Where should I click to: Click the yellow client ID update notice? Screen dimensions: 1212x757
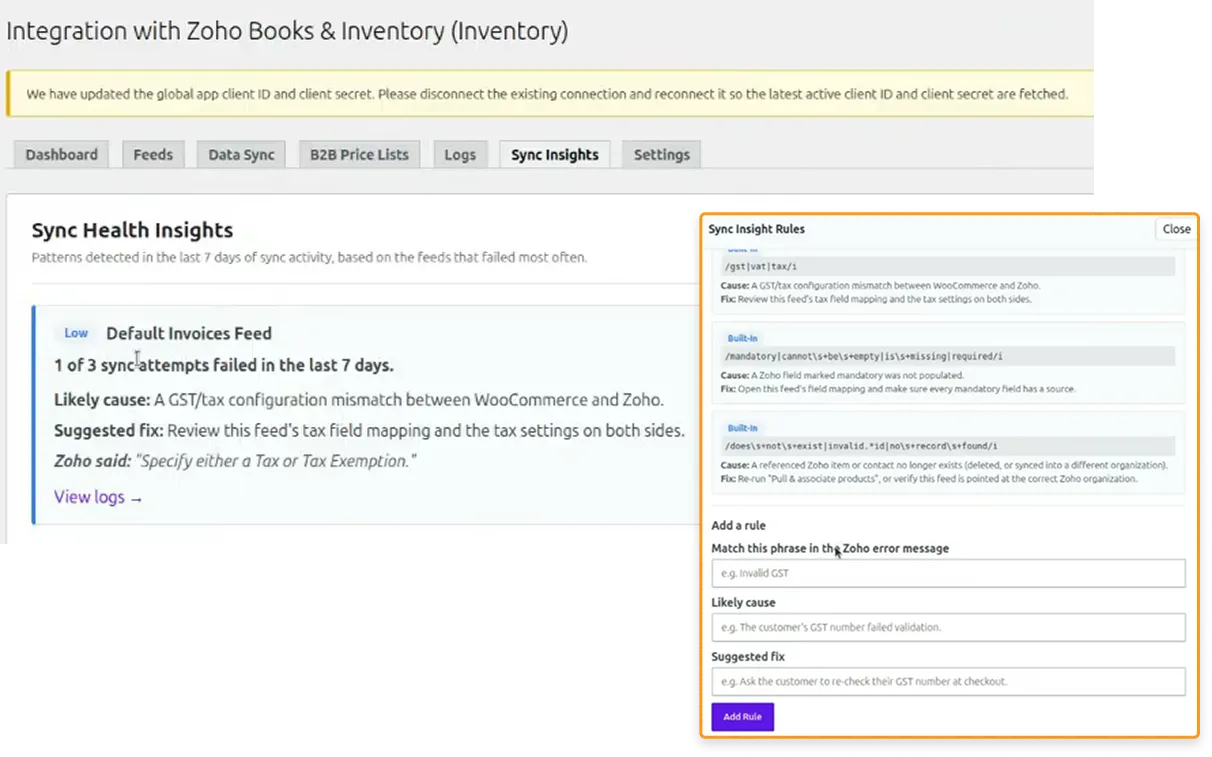pos(550,94)
